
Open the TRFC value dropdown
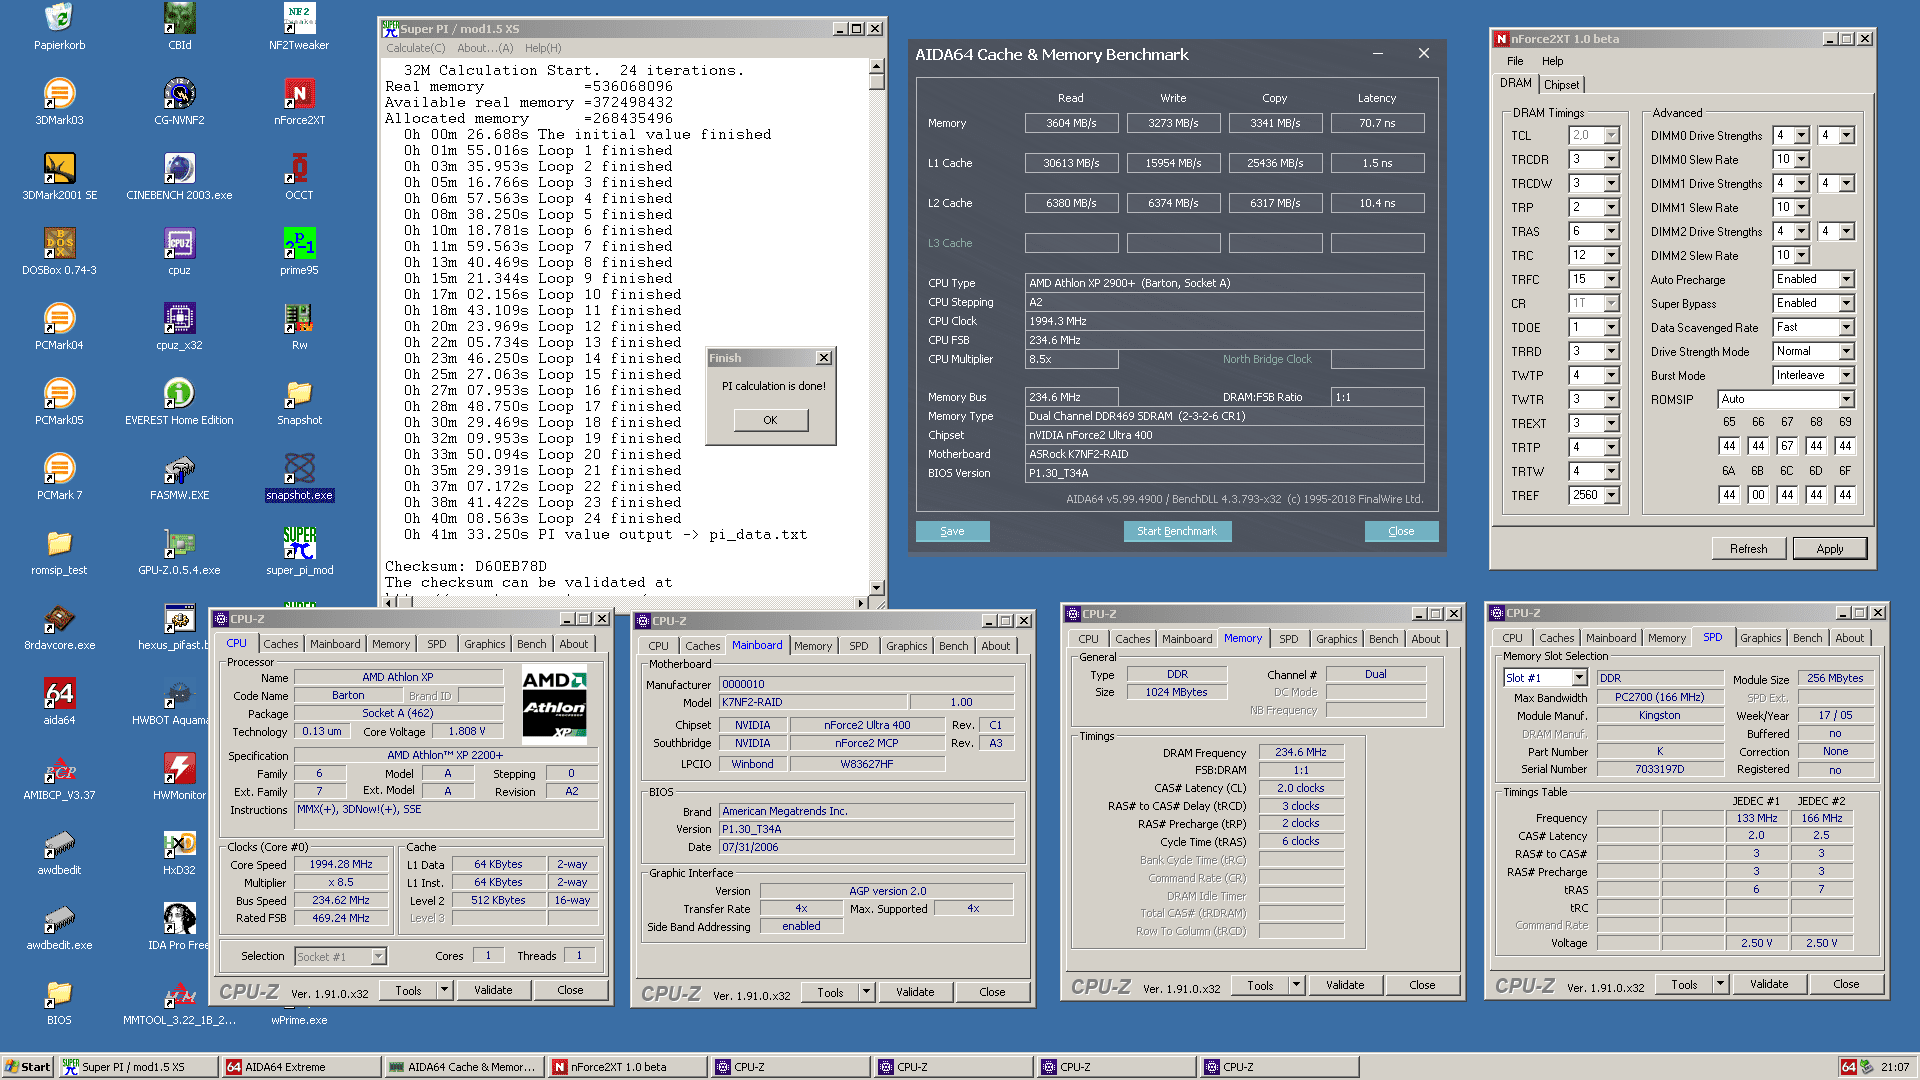coord(1611,280)
